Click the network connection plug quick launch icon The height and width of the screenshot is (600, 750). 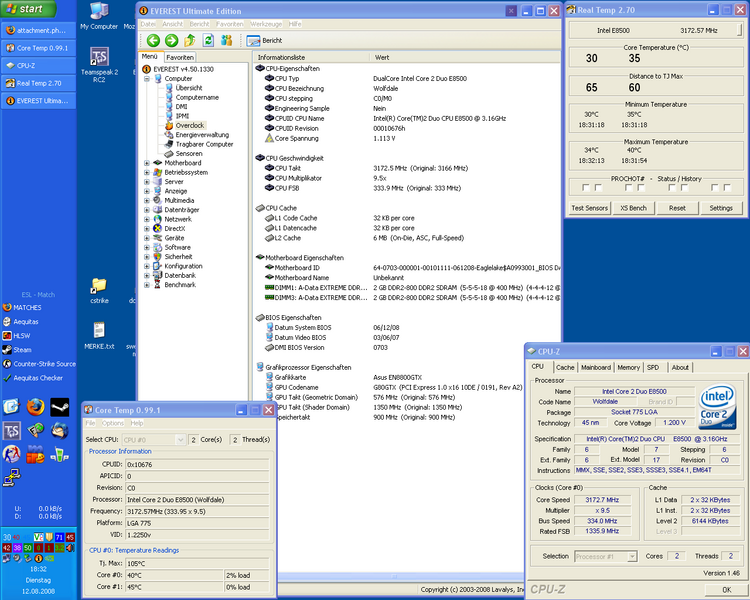pyautogui.click(x=11, y=478)
